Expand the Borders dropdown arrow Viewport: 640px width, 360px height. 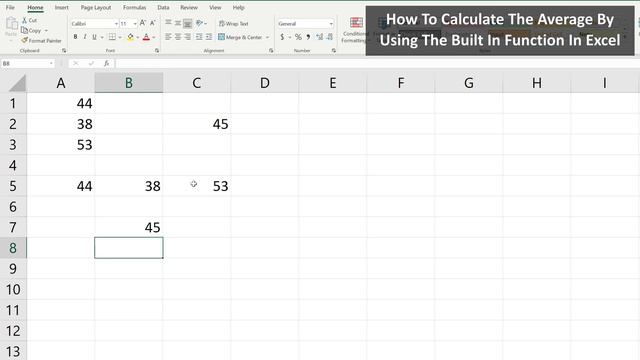pyautogui.click(x=120, y=37)
